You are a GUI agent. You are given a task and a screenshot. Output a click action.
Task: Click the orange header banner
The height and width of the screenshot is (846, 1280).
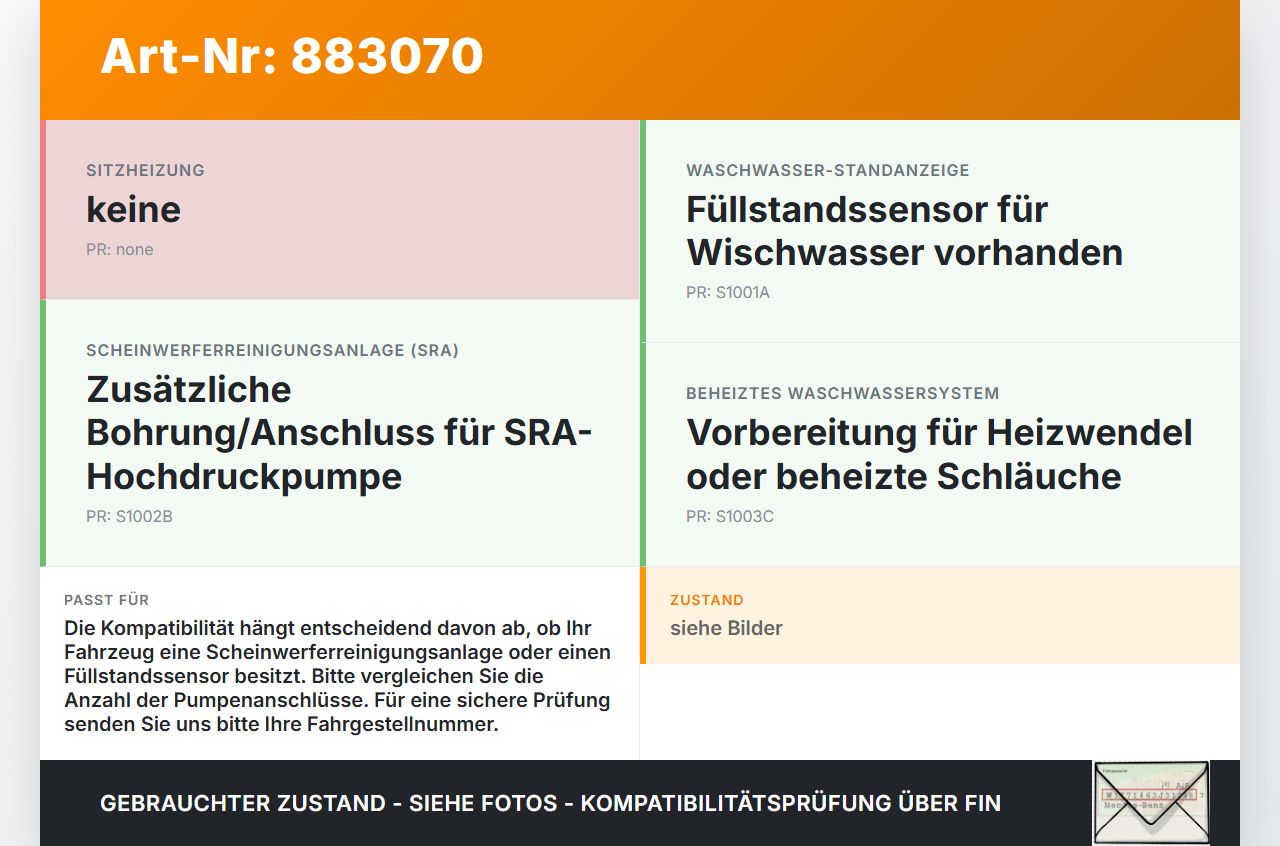(640, 60)
